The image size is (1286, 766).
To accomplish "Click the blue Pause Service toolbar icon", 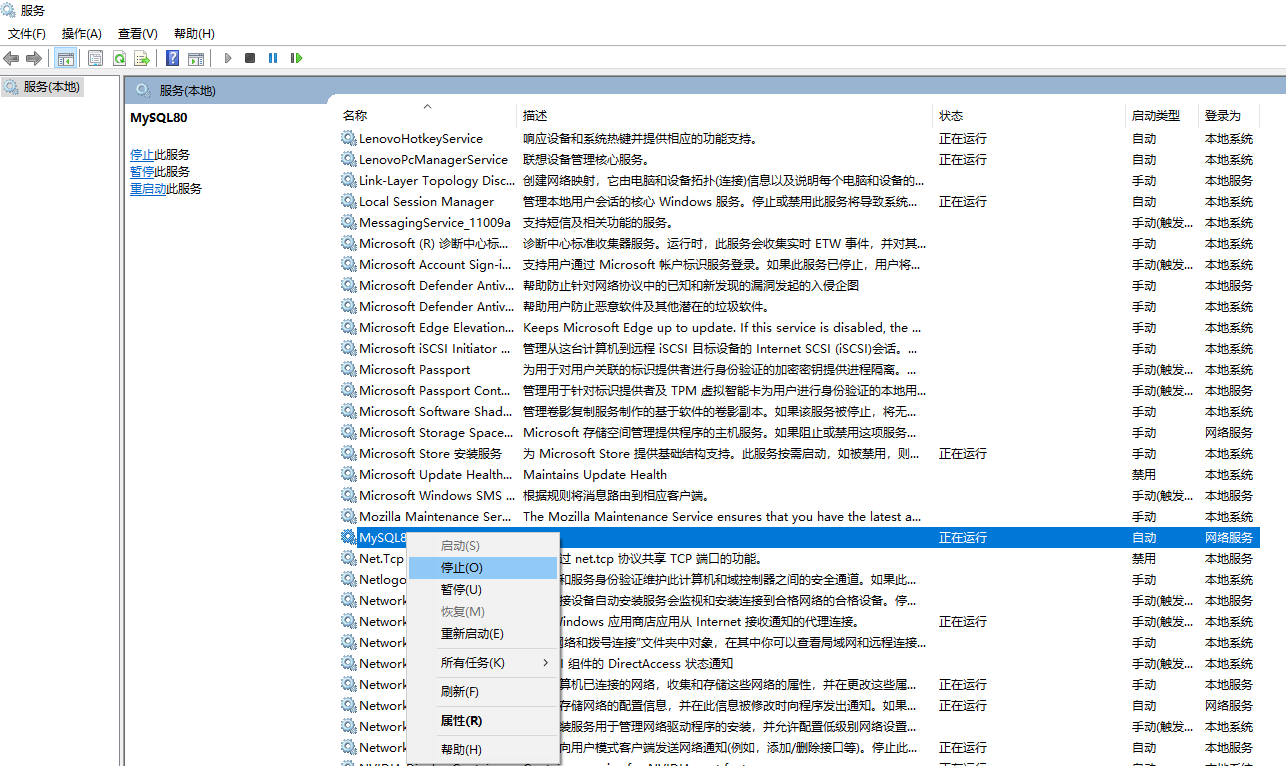I will click(x=273, y=58).
